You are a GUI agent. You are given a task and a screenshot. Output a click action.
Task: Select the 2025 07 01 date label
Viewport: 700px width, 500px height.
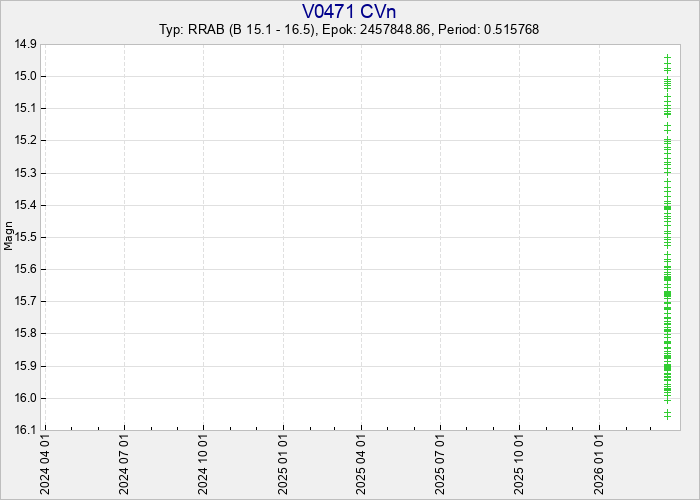tap(440, 465)
